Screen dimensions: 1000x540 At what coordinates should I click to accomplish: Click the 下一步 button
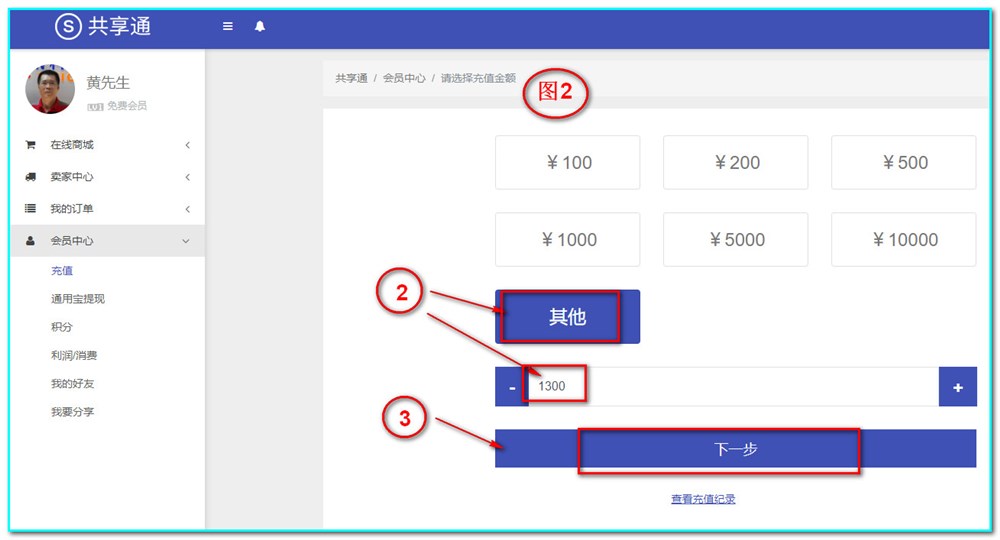735,449
